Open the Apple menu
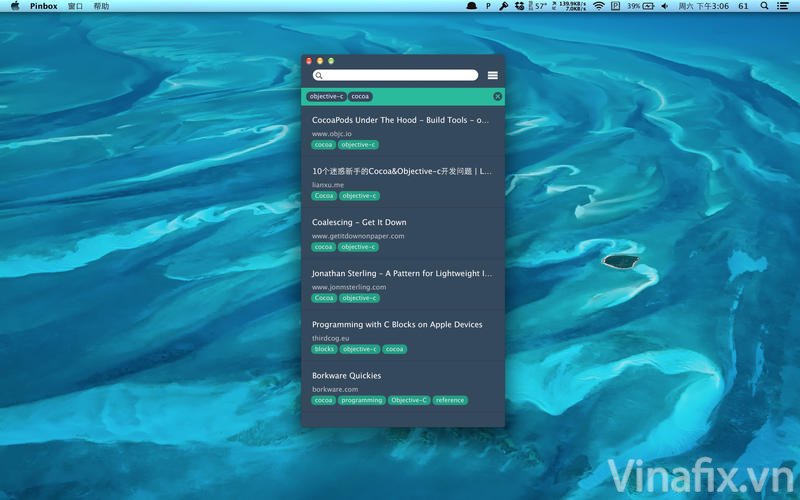The width and height of the screenshot is (800, 500). point(15,6)
